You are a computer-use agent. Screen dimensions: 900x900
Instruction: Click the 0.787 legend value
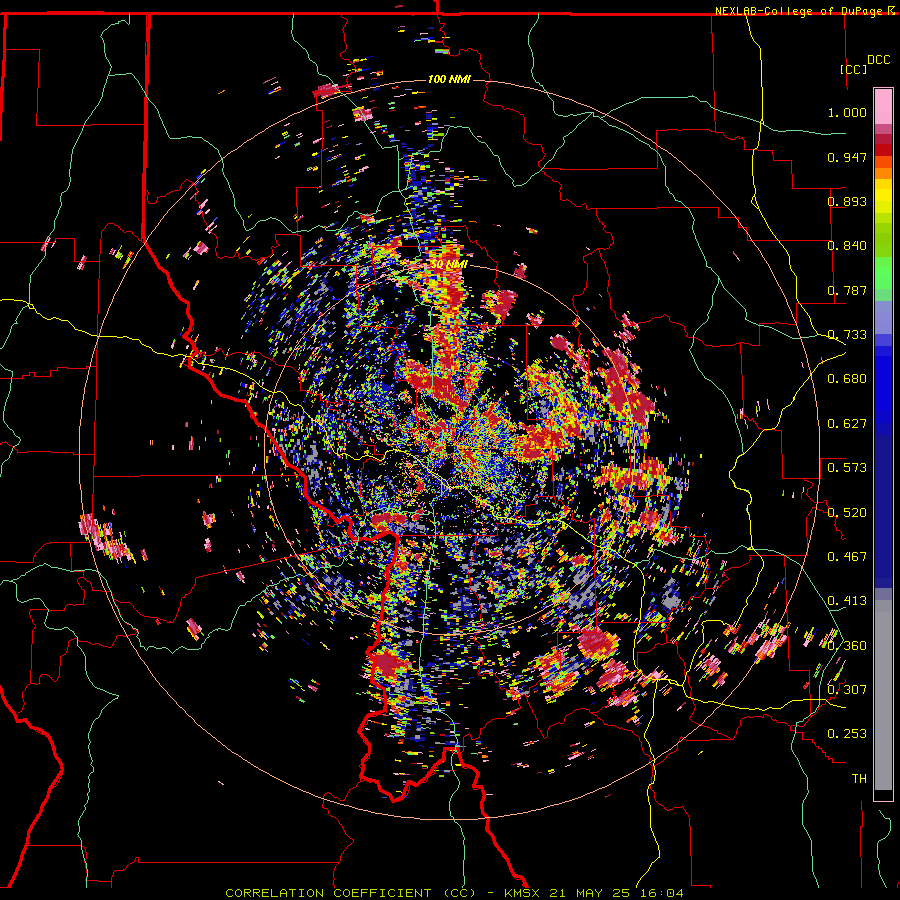pos(847,290)
